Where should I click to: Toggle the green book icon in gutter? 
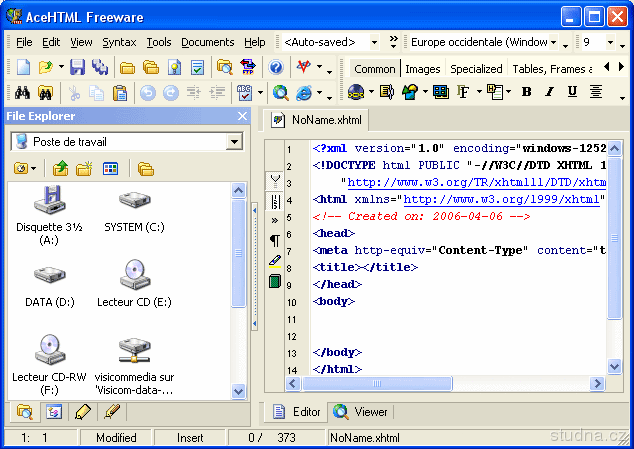coord(275,281)
